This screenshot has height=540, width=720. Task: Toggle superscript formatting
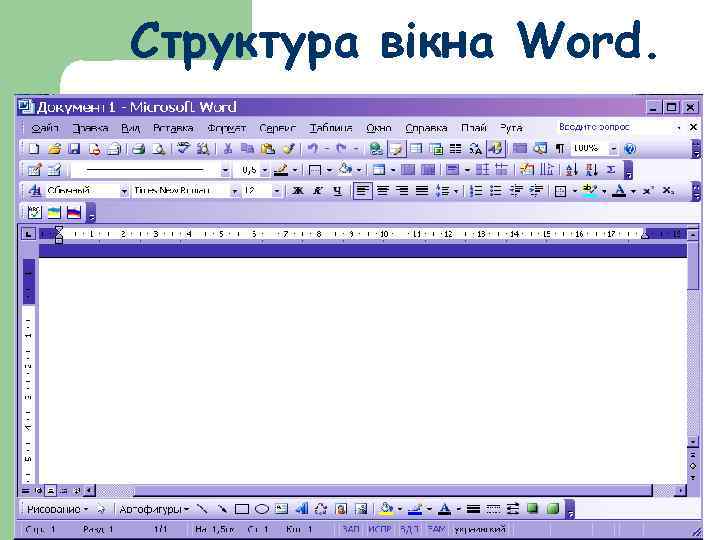click(x=648, y=191)
